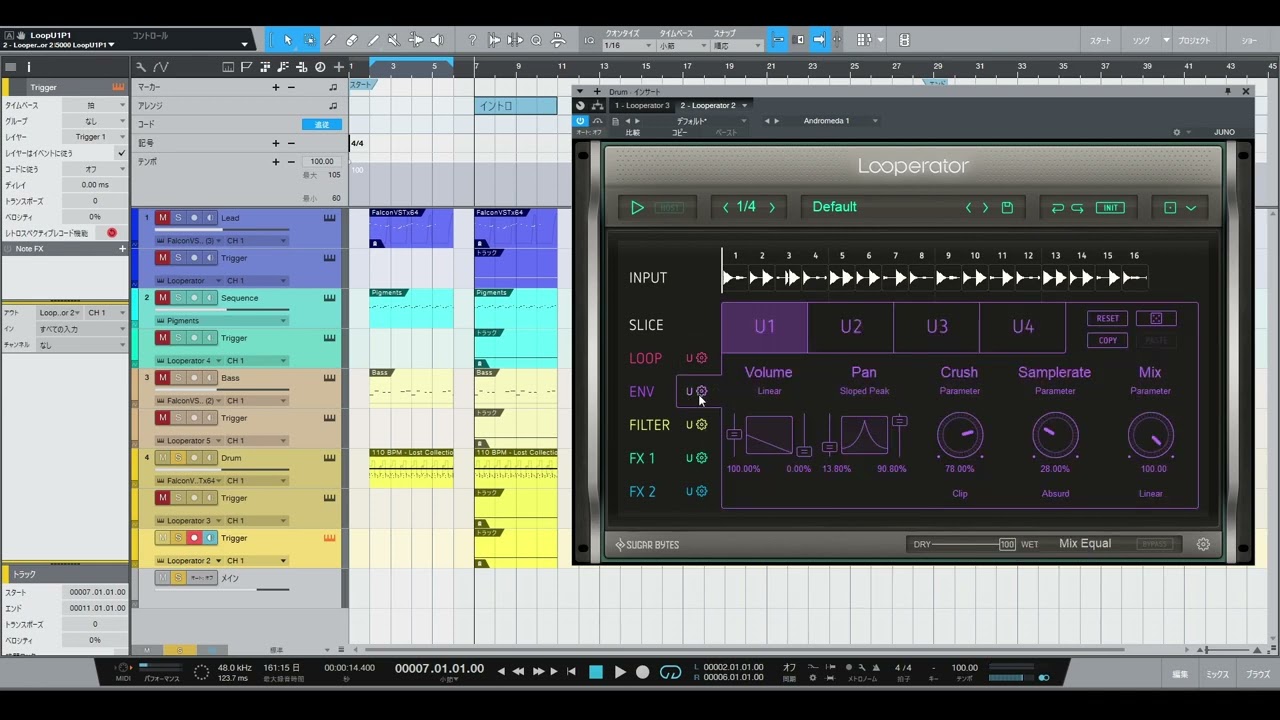Open the question mark help tool
The width and height of the screenshot is (1280, 720).
(472, 40)
